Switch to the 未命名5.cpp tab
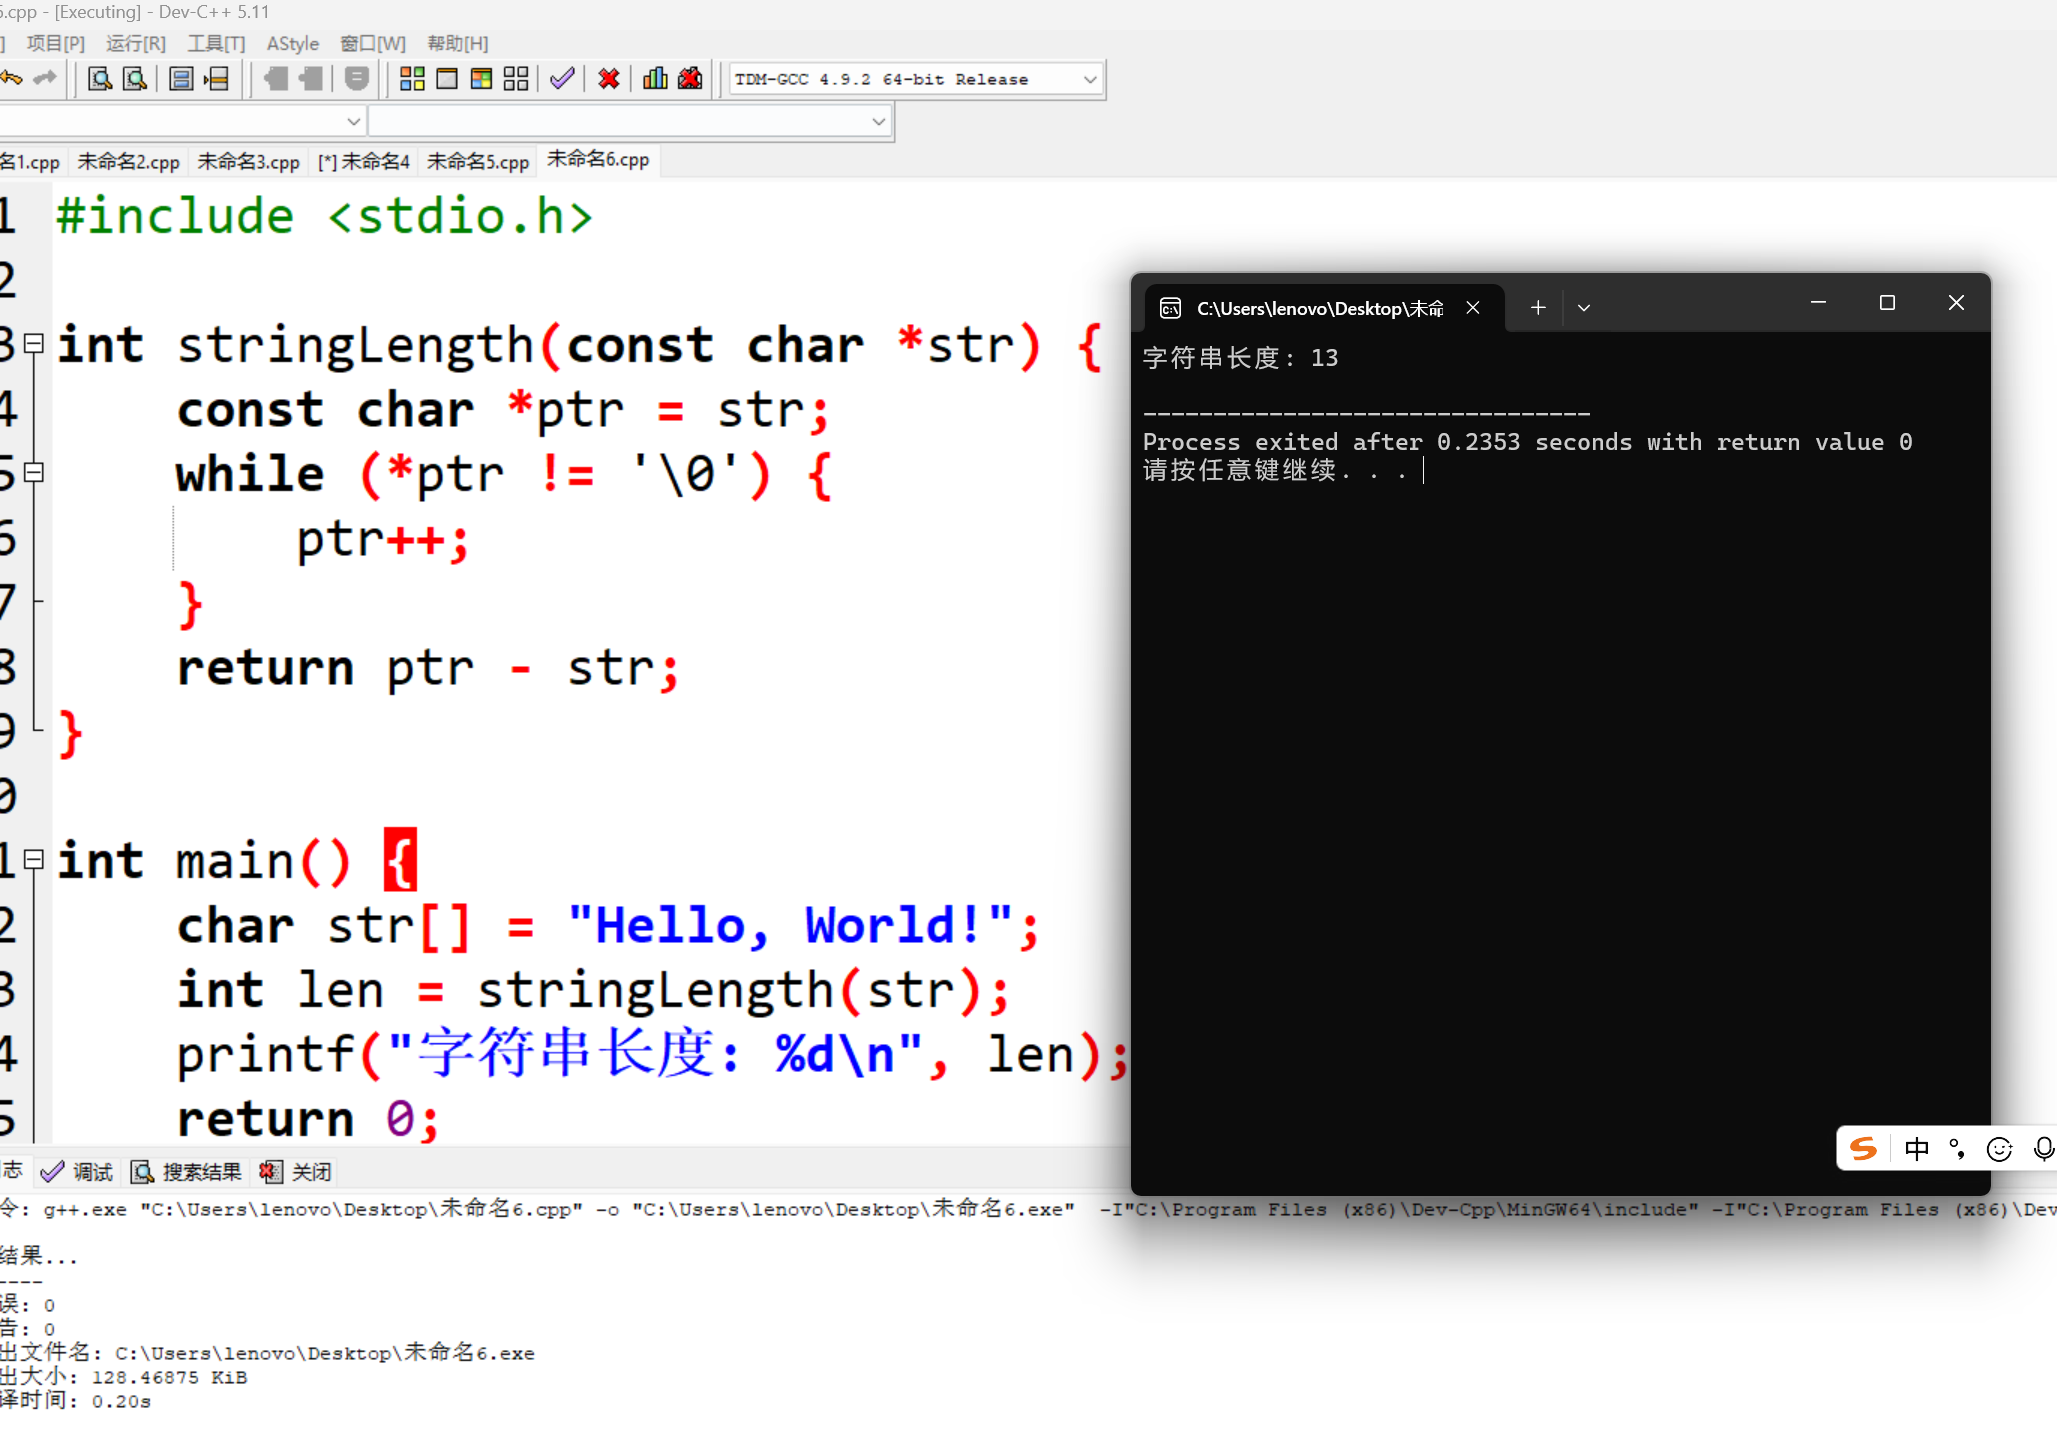This screenshot has width=2057, height=1438. (x=478, y=161)
